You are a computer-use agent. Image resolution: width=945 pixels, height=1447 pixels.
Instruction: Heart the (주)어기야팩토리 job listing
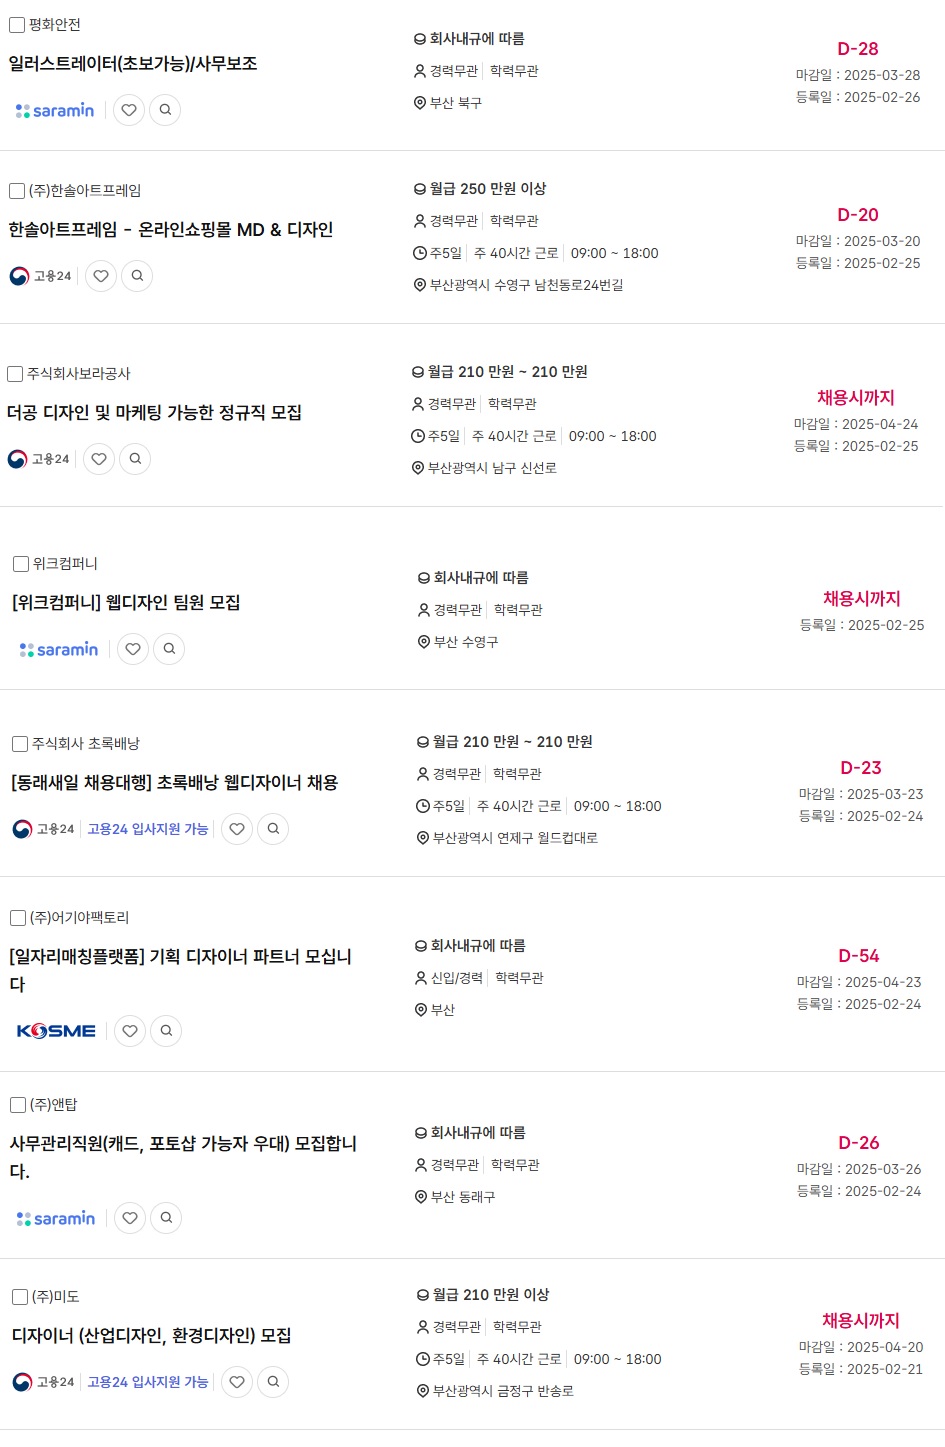[x=130, y=1031]
